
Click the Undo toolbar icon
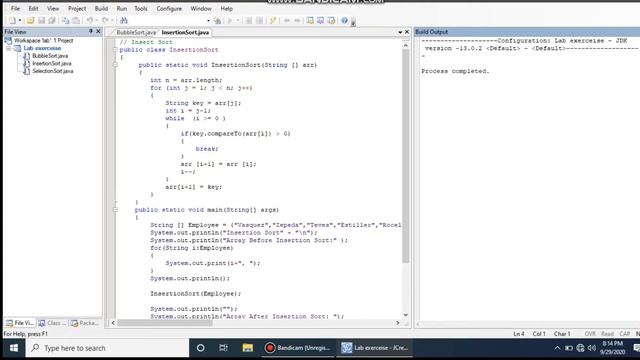tap(89, 20)
